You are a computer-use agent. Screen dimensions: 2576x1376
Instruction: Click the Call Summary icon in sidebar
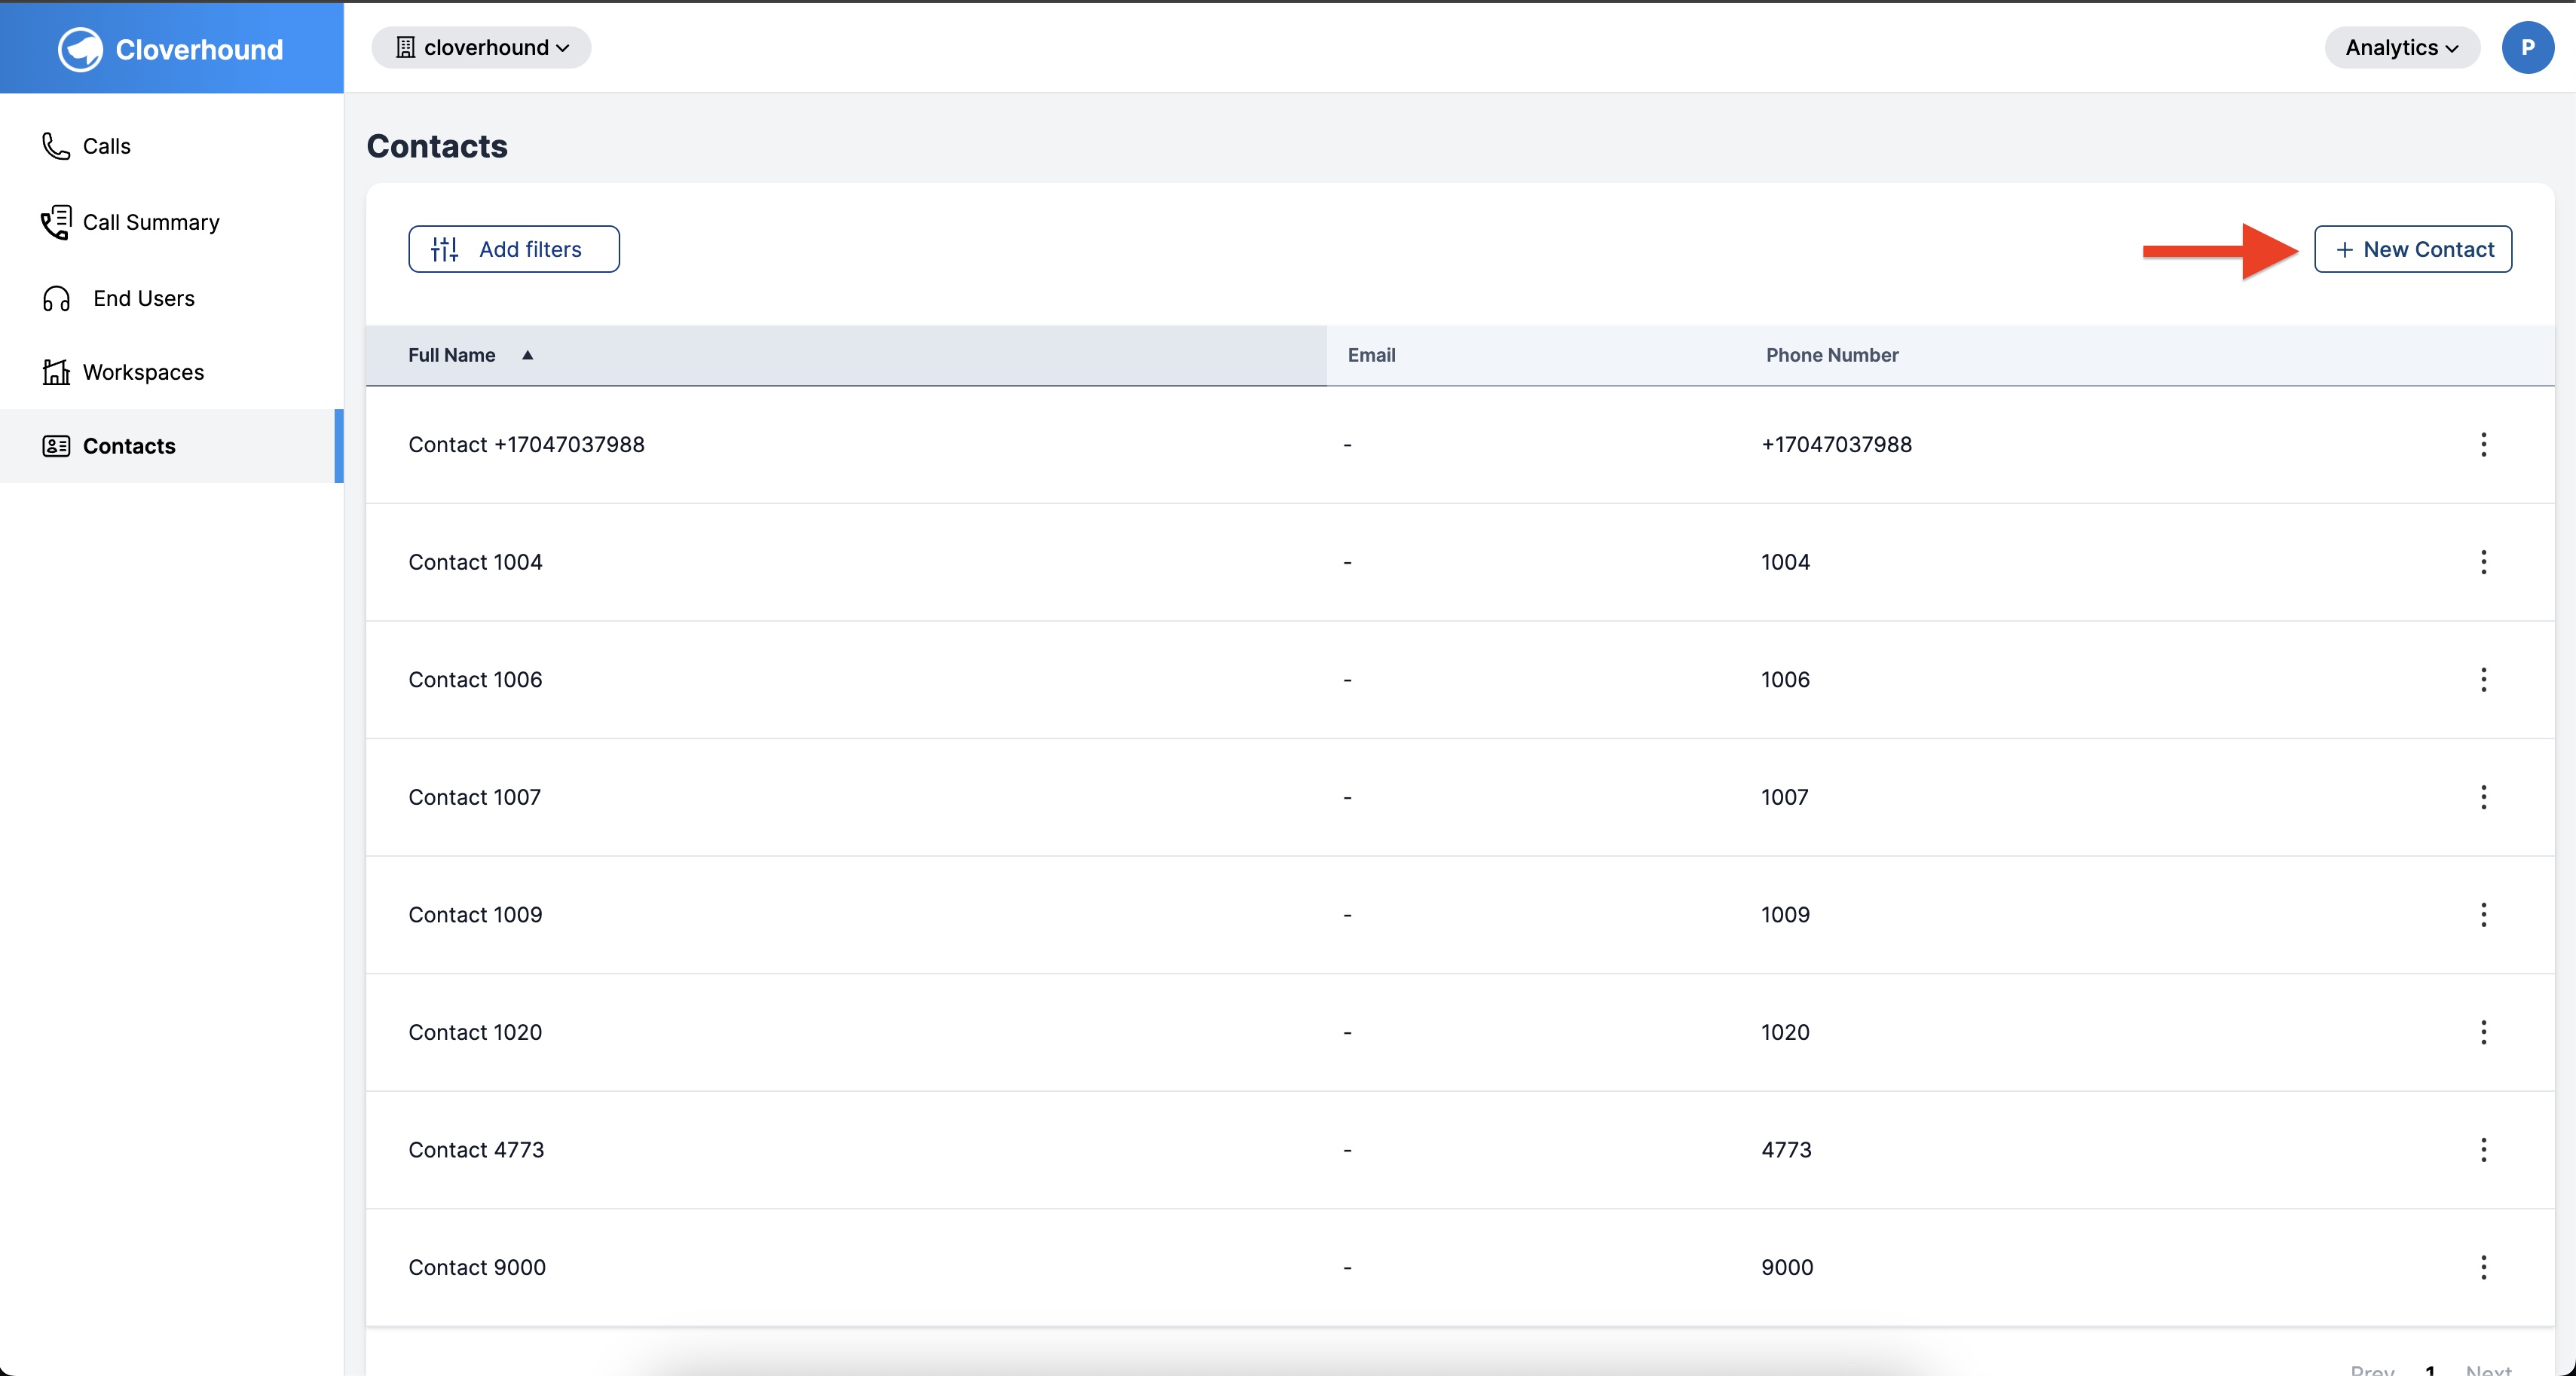click(60, 222)
